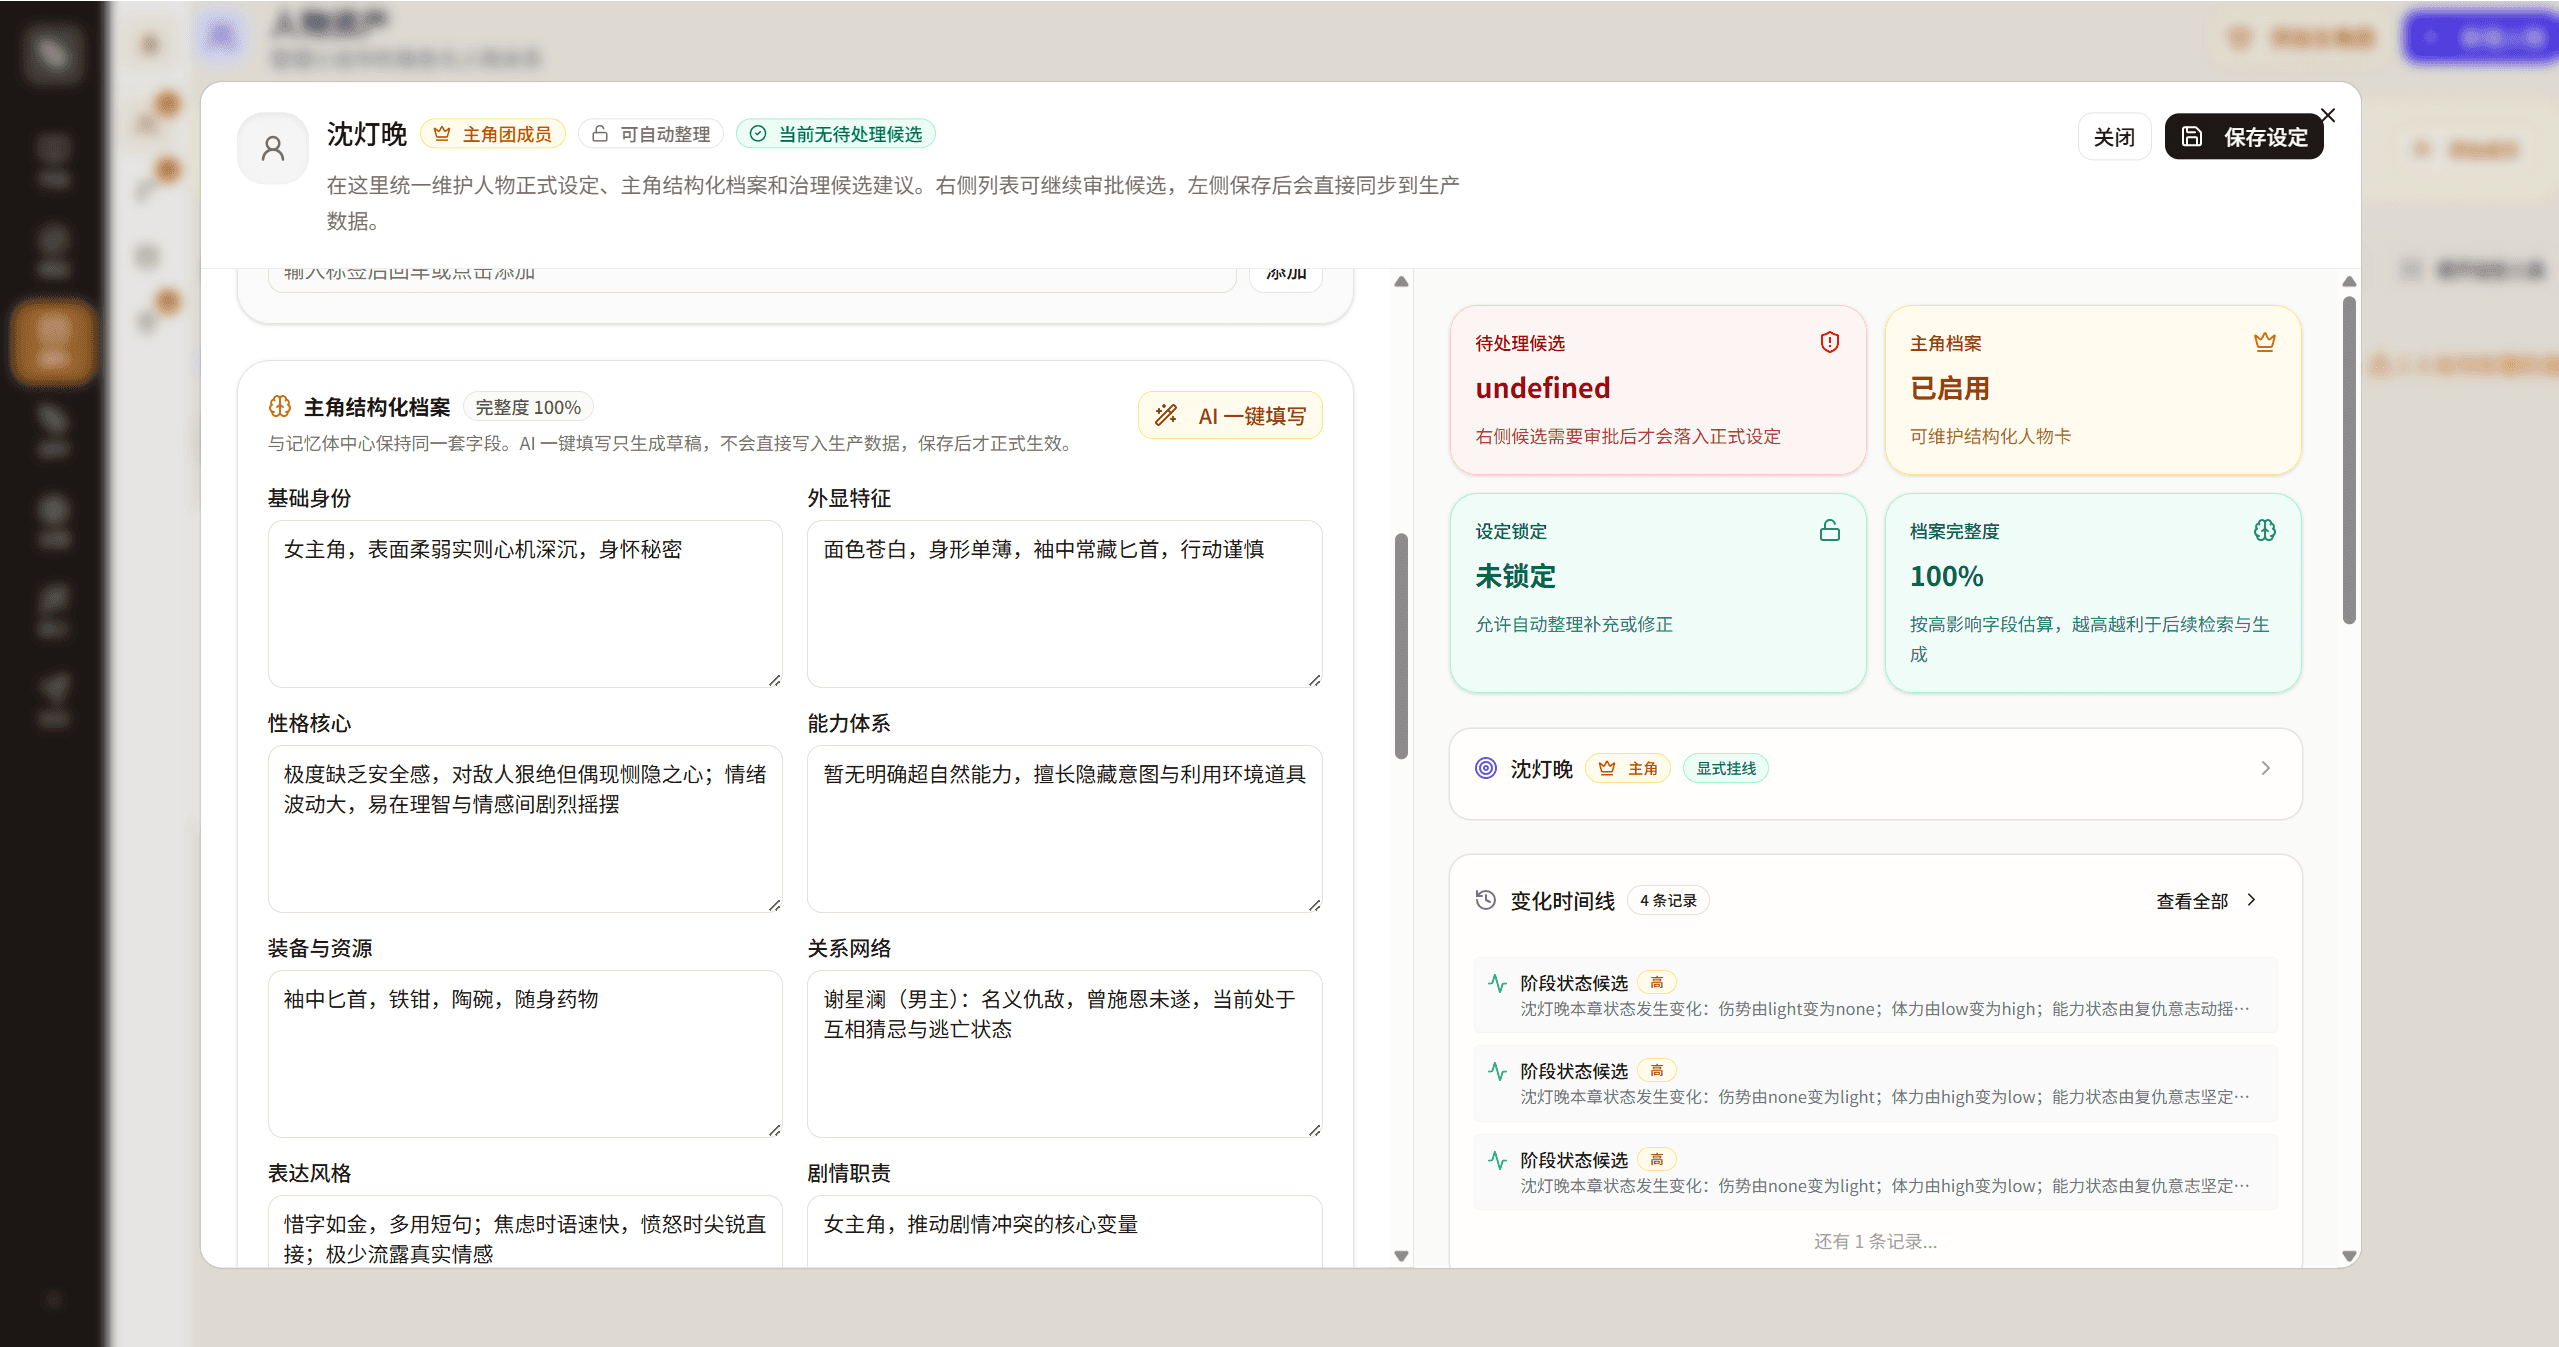The width and height of the screenshot is (2559, 1347).
Task: Toggle the 显式挂线 badge for 沈灯晚
Action: tap(1724, 768)
